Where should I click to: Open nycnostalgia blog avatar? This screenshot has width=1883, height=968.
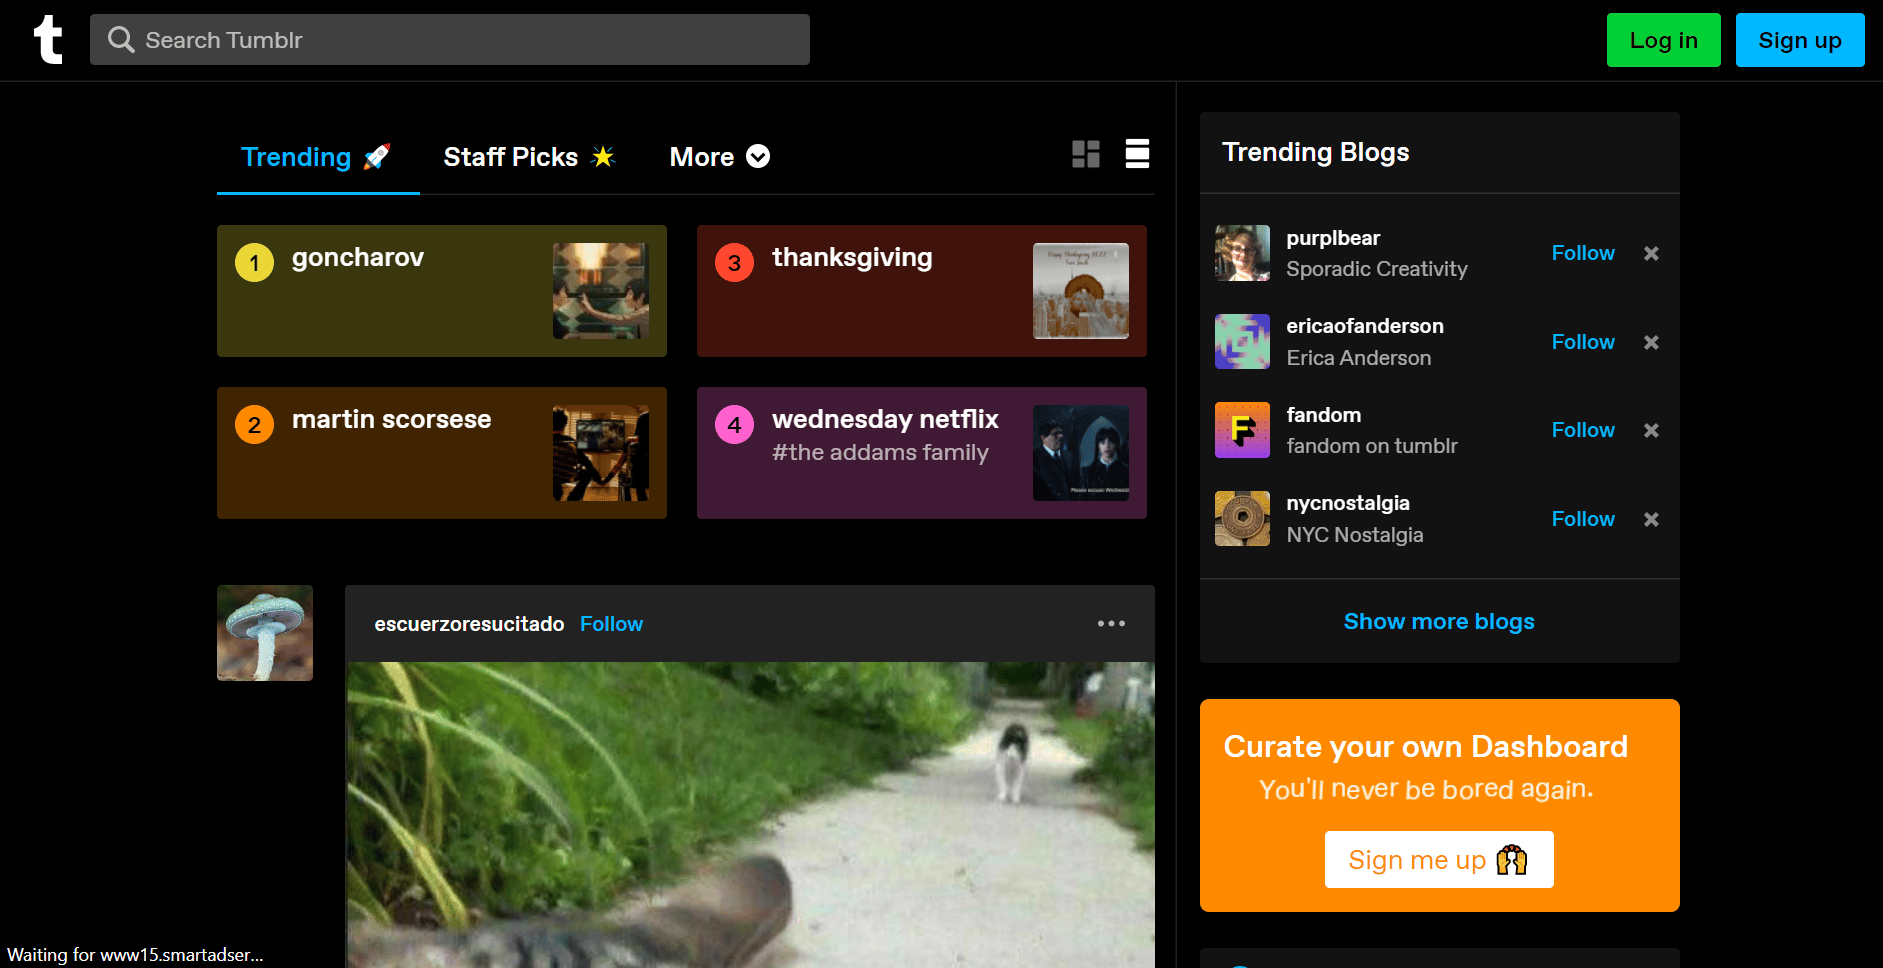coord(1242,518)
